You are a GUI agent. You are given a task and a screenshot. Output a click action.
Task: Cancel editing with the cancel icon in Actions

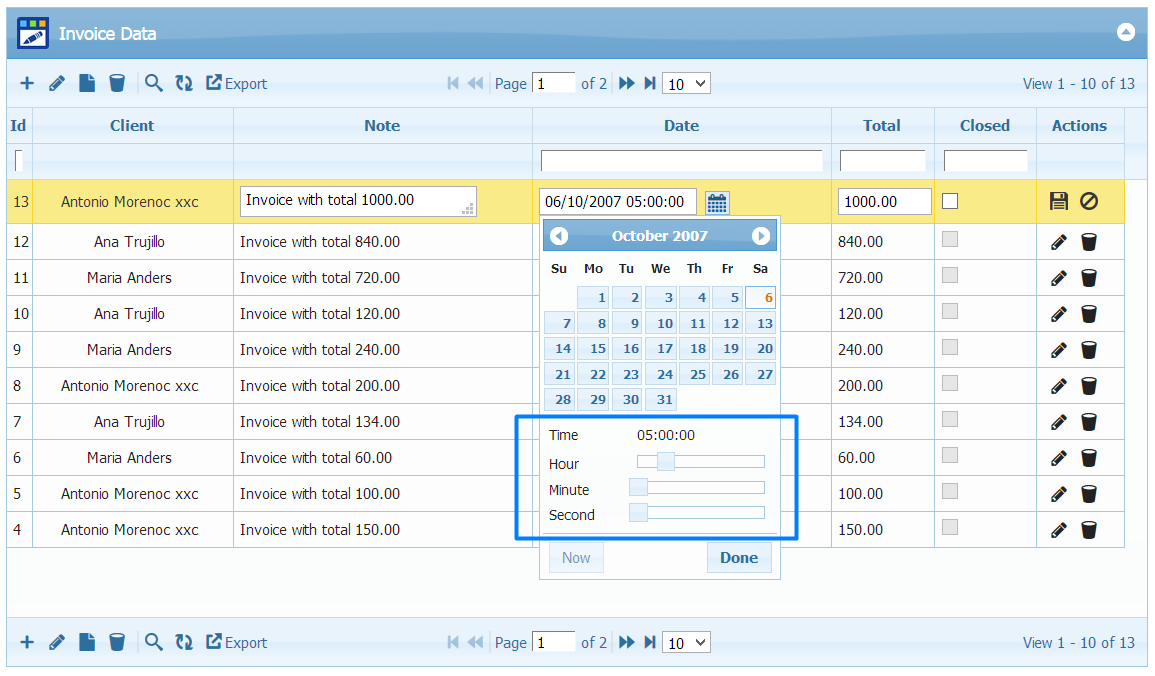click(1089, 201)
